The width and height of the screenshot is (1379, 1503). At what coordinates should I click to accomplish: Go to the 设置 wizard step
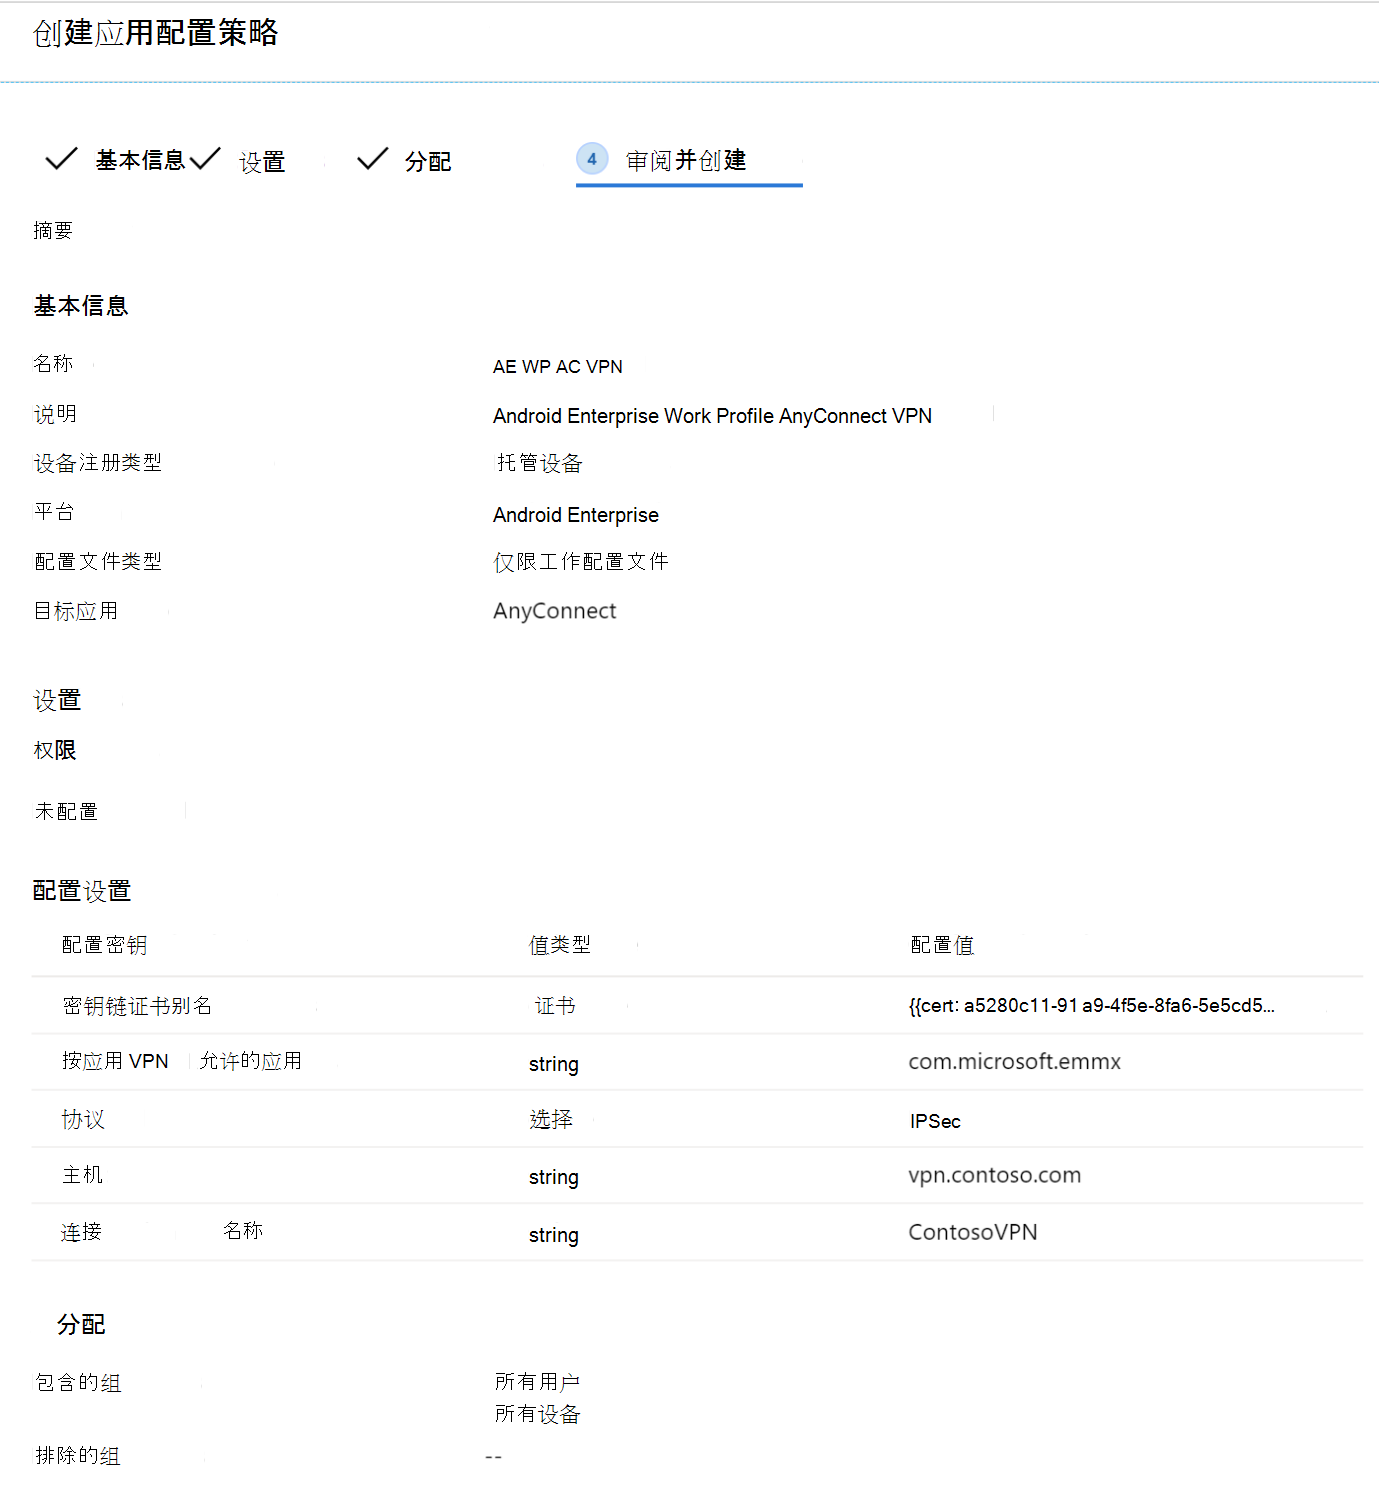[x=262, y=162]
